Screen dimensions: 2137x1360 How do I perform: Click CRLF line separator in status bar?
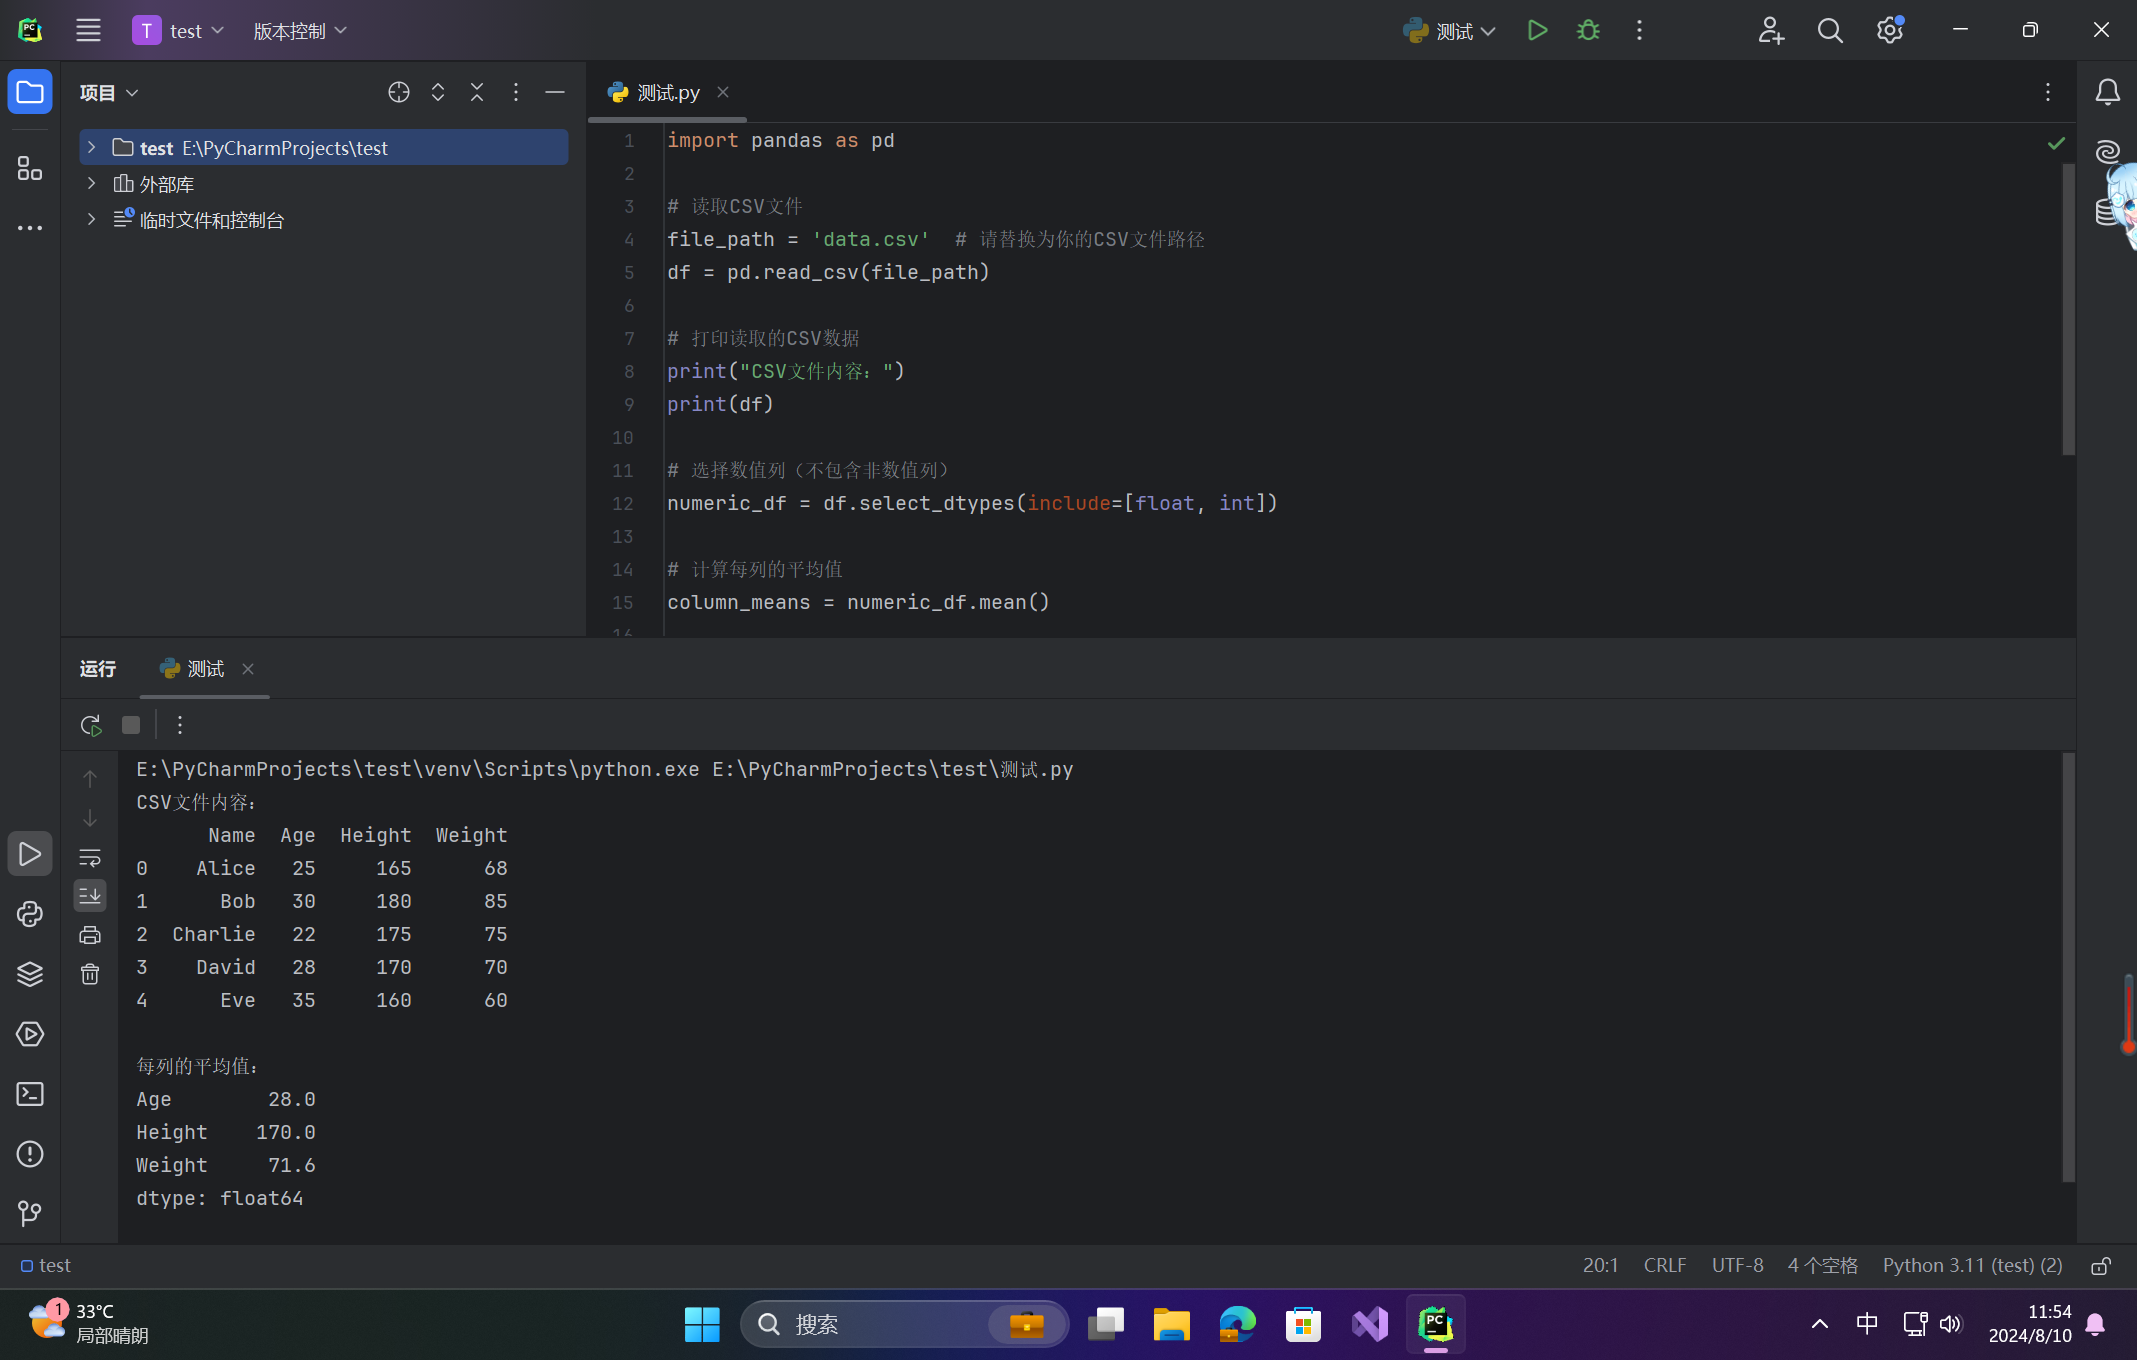[1664, 1266]
